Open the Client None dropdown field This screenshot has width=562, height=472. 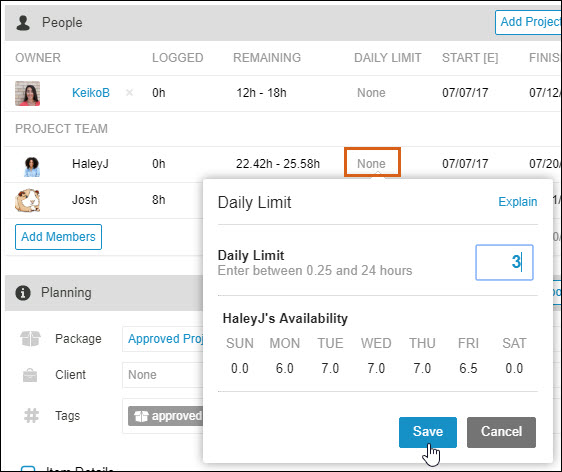163,375
